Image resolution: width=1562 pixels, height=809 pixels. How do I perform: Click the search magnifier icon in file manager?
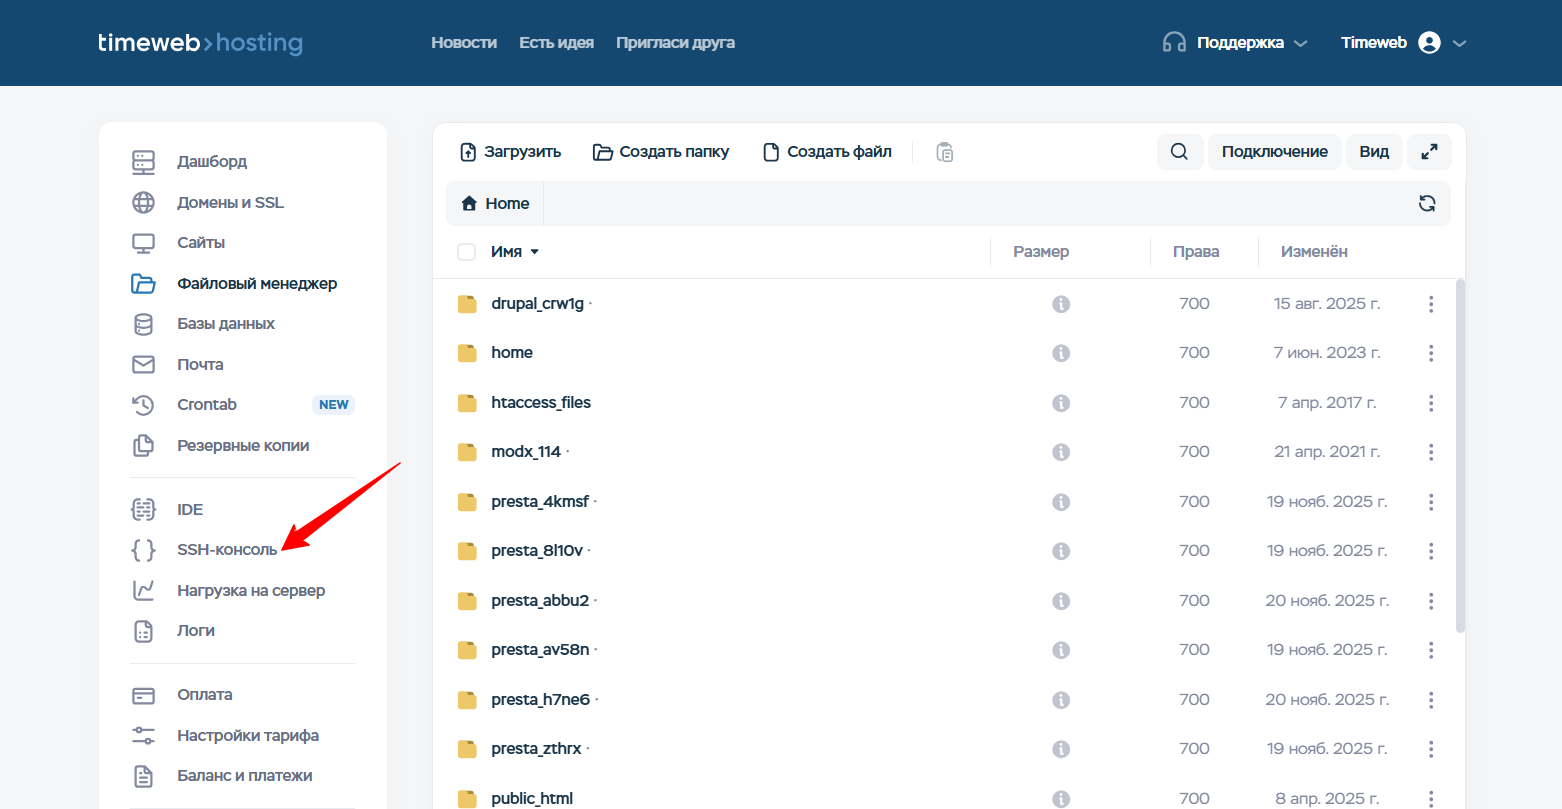1179,152
